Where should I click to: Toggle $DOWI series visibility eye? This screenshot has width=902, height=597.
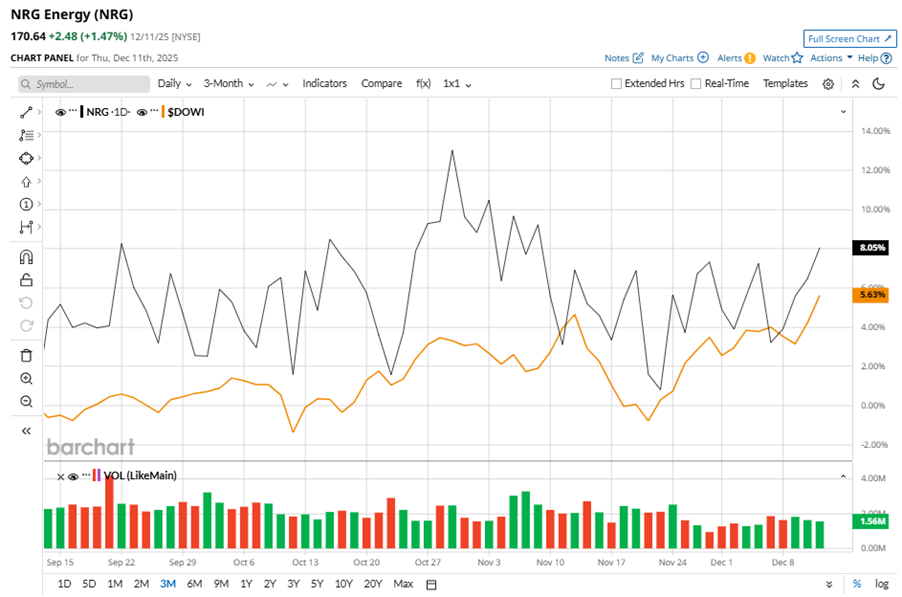pos(142,112)
